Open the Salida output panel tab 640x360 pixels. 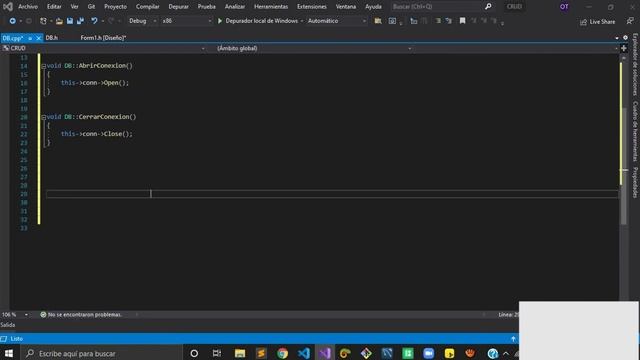tap(8, 325)
